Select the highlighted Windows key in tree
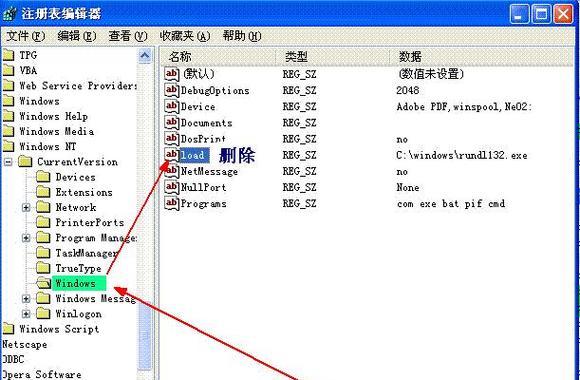The image size is (580, 380). [x=75, y=283]
